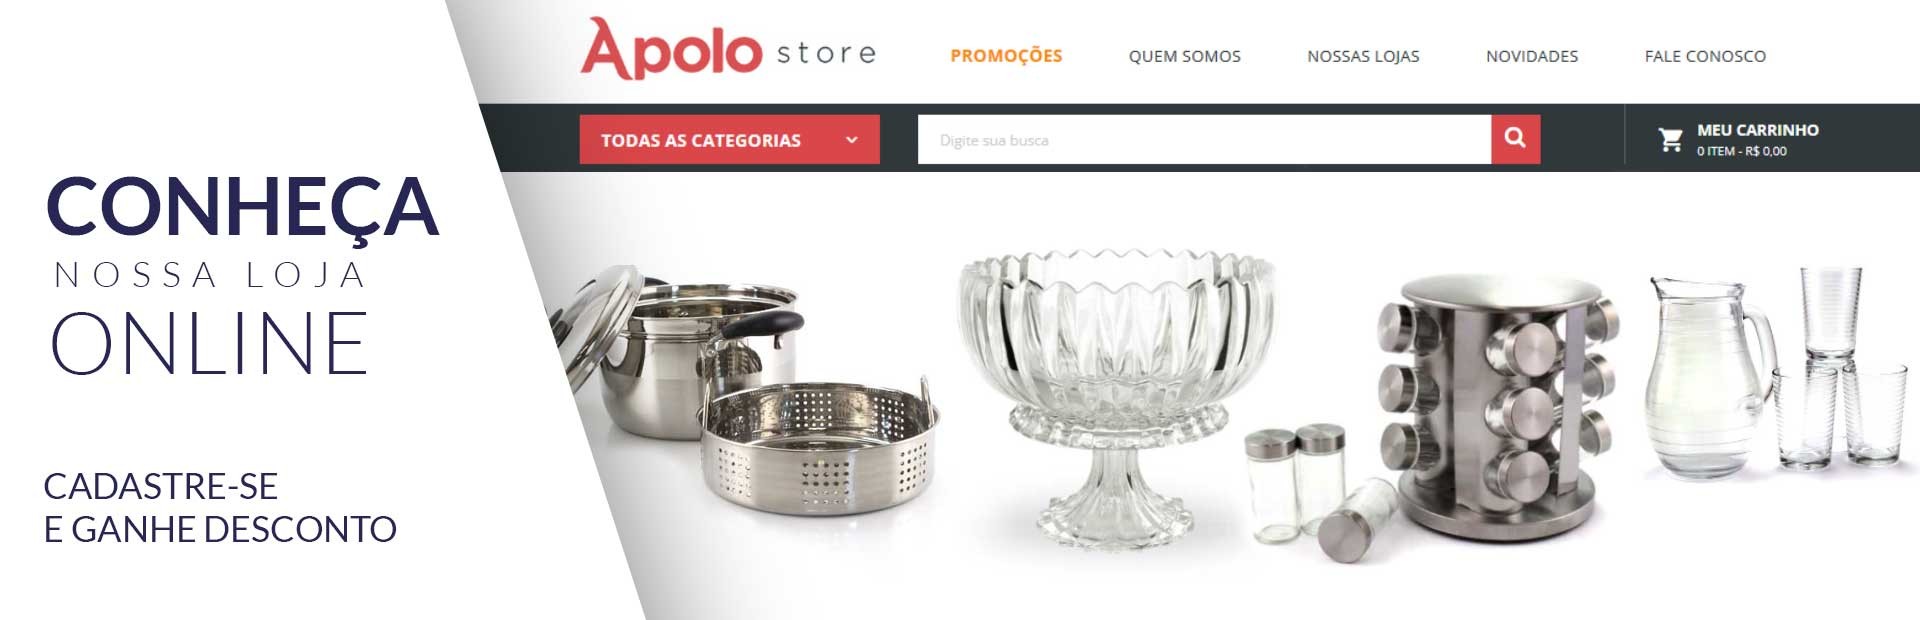
Task: Click the search magnifier icon button
Action: (1515, 139)
